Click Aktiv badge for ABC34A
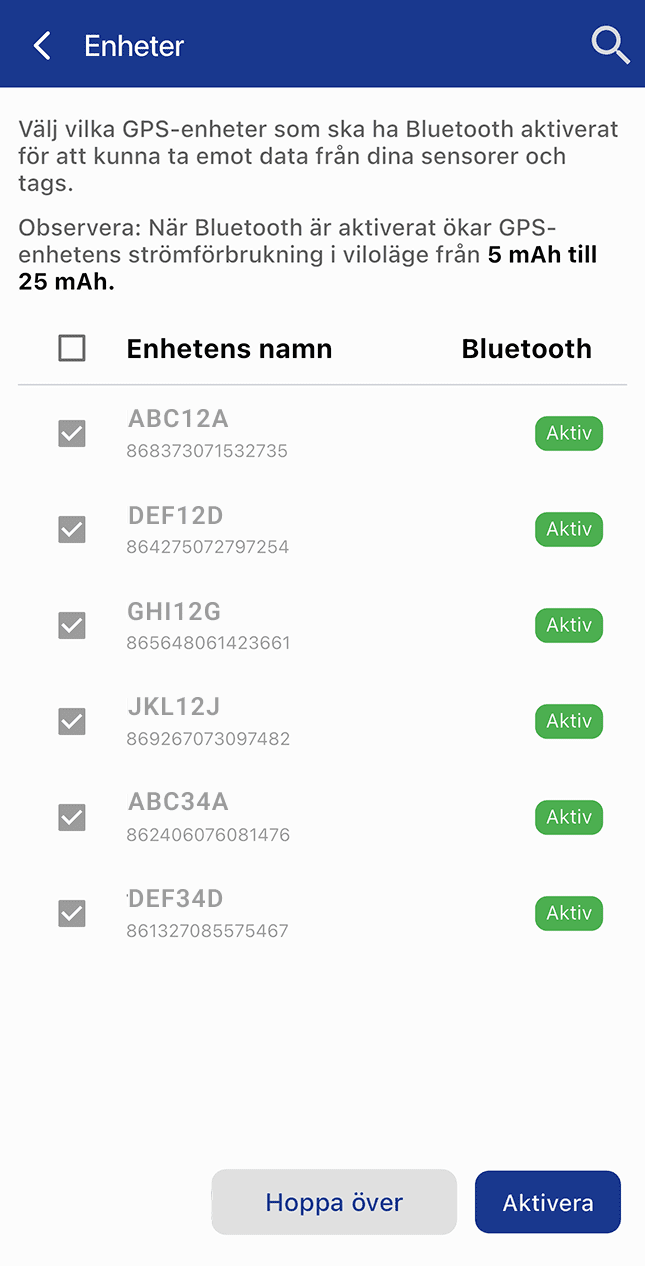The image size is (645, 1266). tap(569, 817)
